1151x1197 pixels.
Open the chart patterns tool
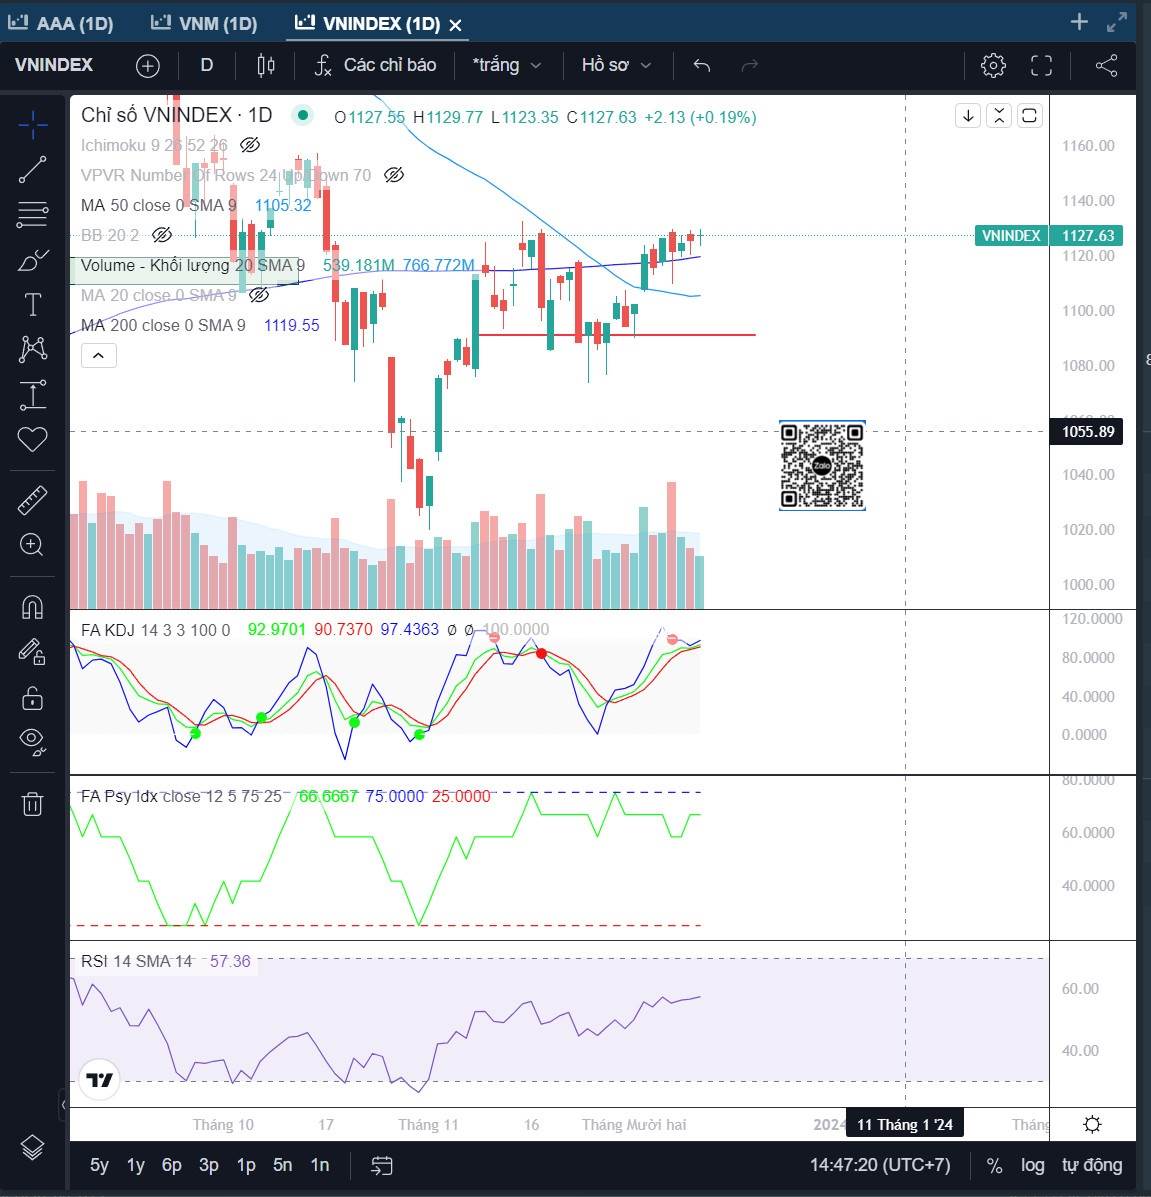click(x=32, y=350)
